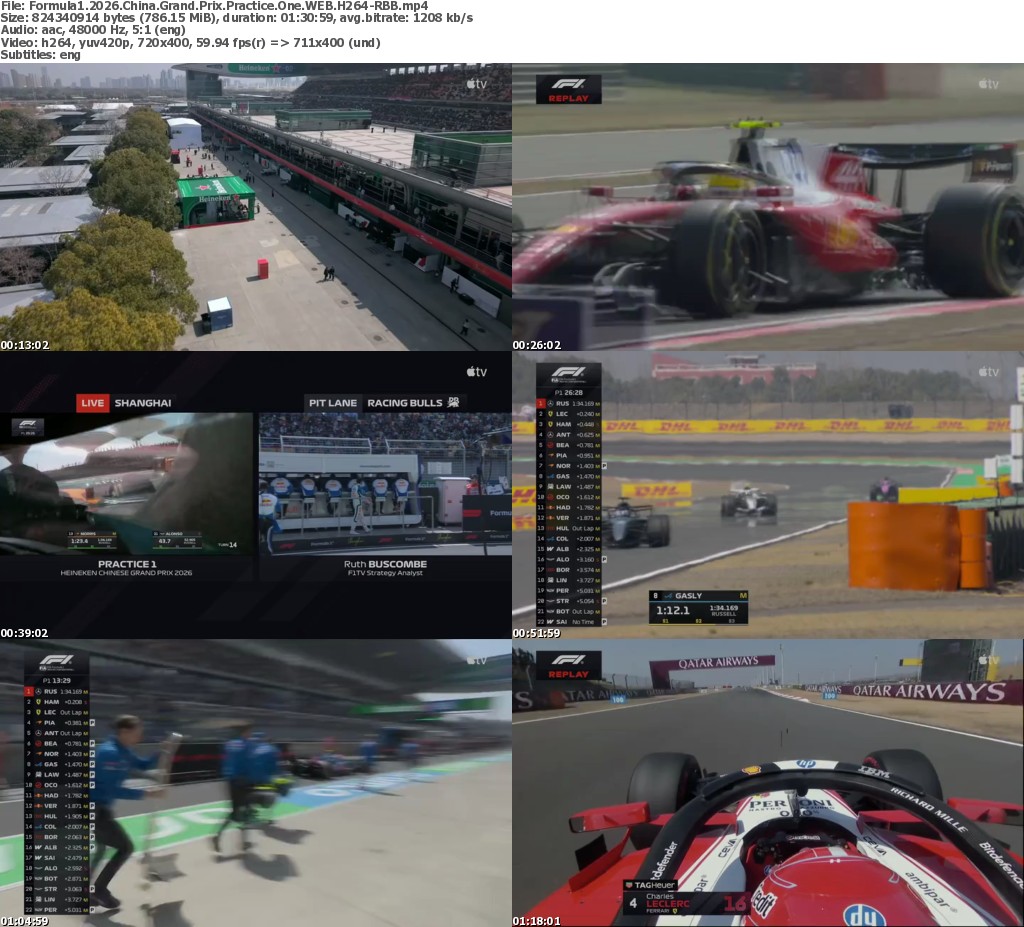This screenshot has width=1024, height=927.
Task: Click the Charles Leclerc driver name tag
Action: point(668,900)
